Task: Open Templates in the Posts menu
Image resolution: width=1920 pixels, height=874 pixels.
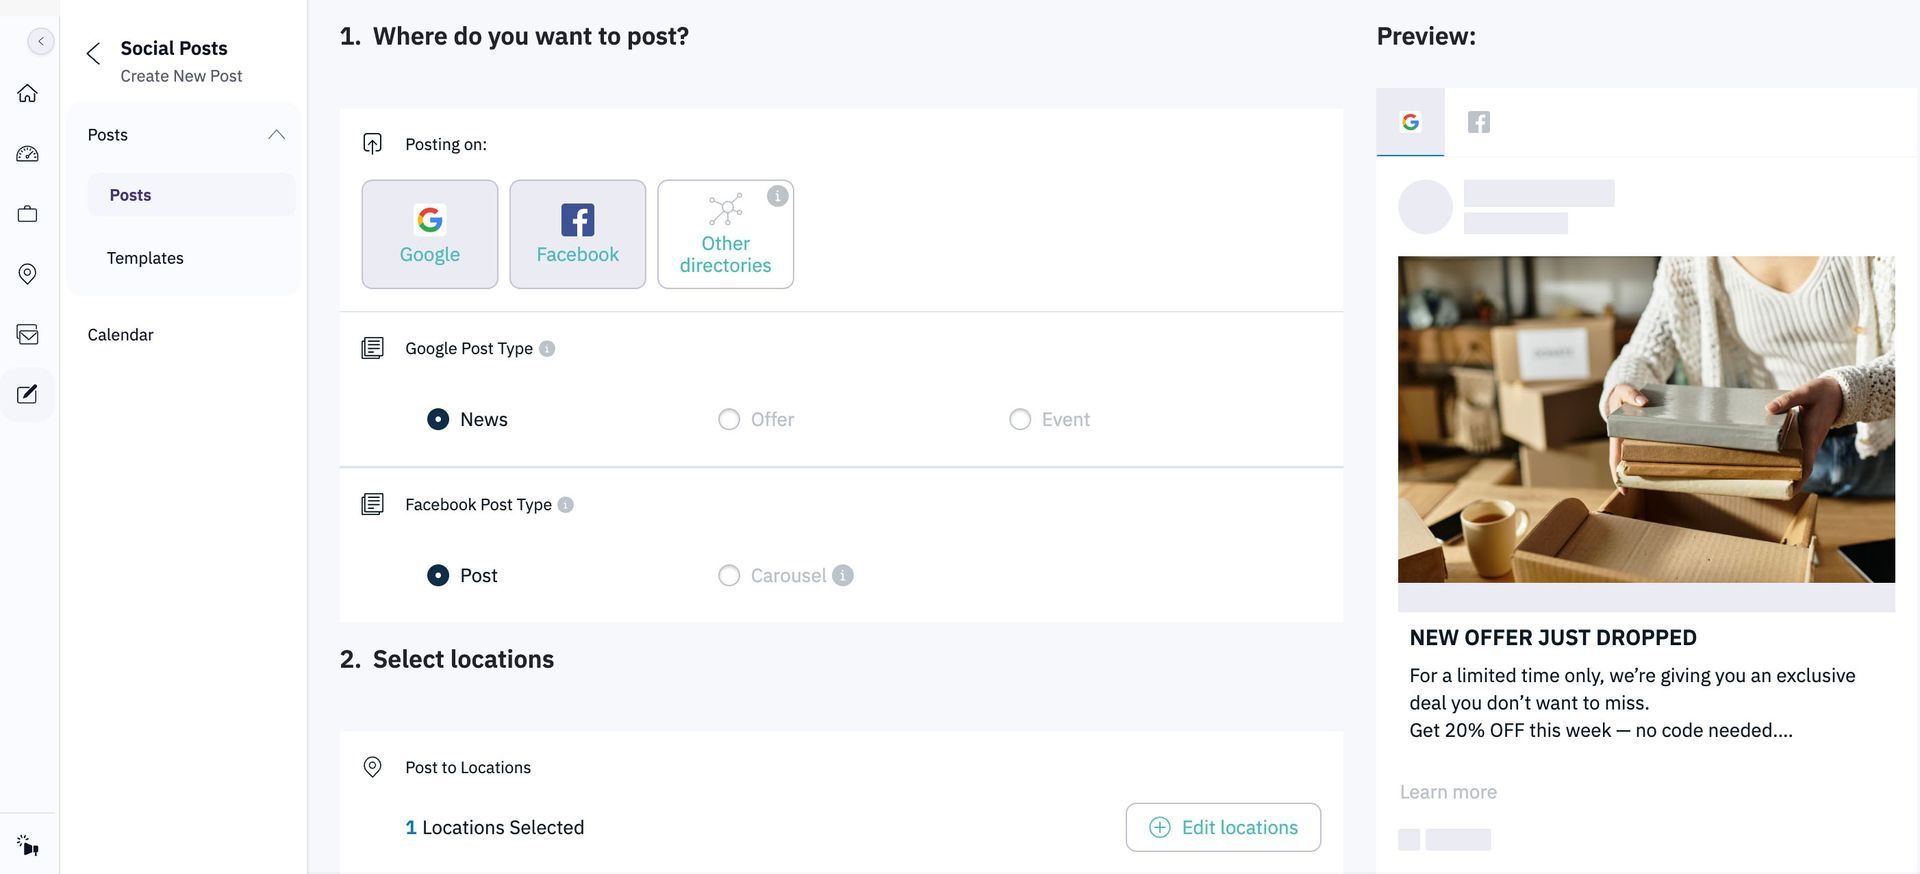Action: 145,258
